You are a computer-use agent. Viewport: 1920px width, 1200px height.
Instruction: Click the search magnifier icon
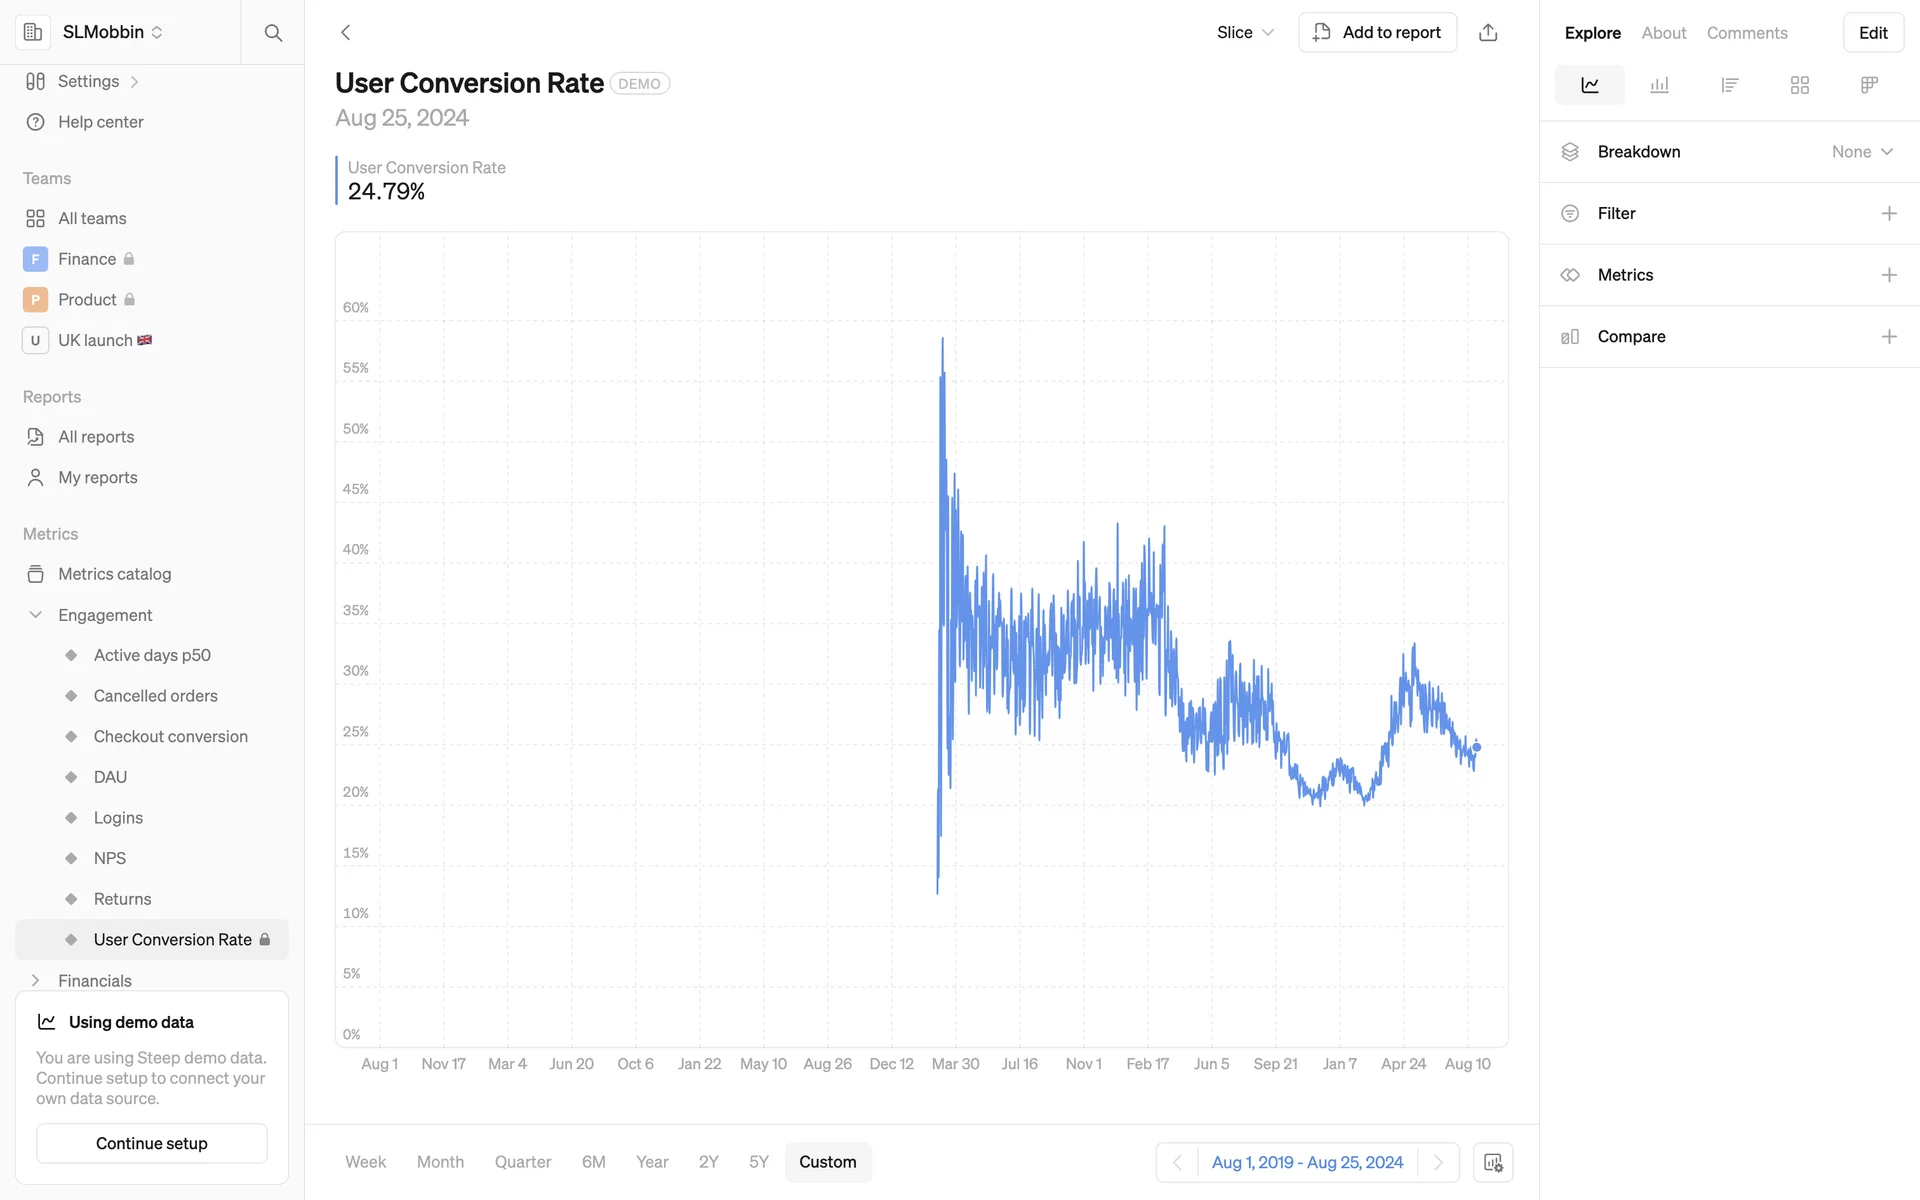273,33
